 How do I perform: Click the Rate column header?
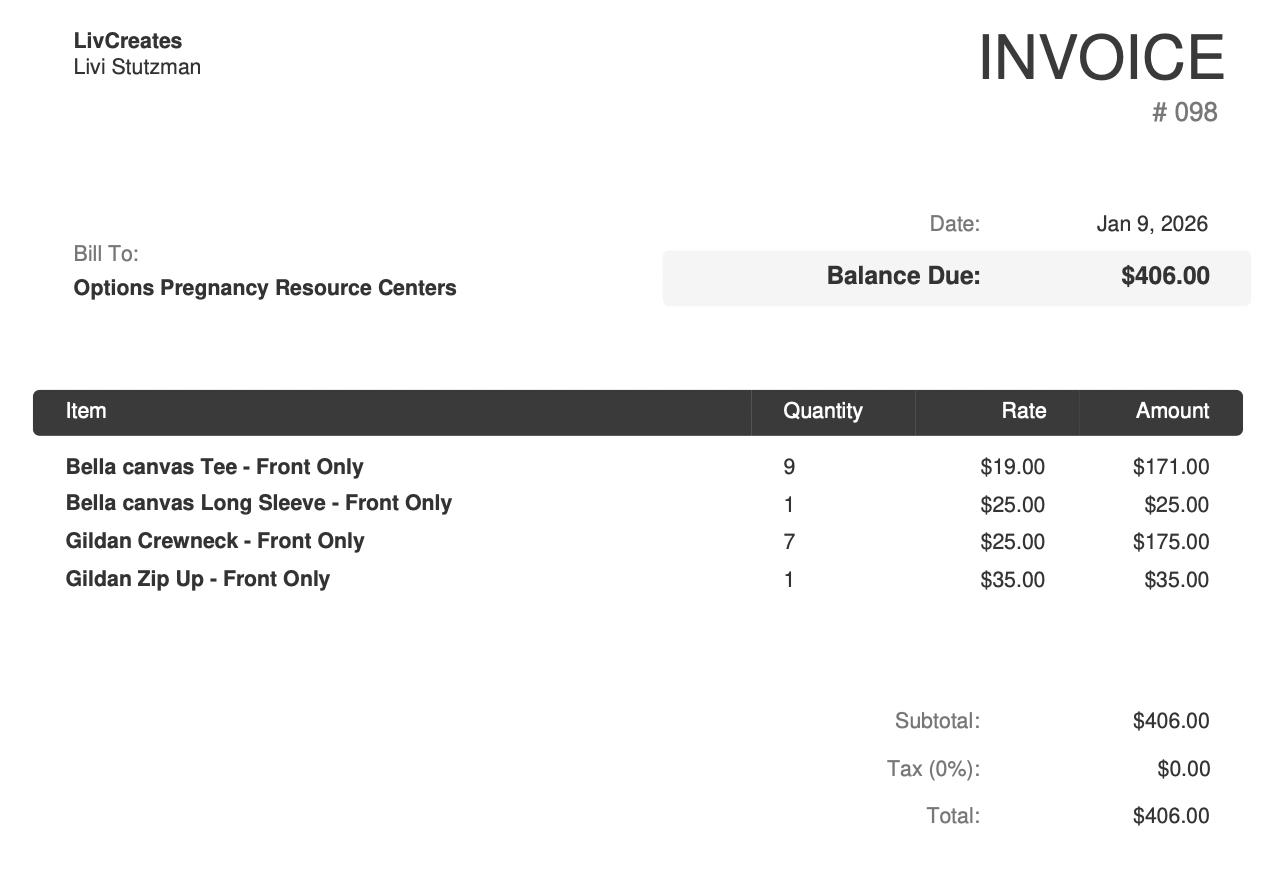pyautogui.click(x=1023, y=411)
